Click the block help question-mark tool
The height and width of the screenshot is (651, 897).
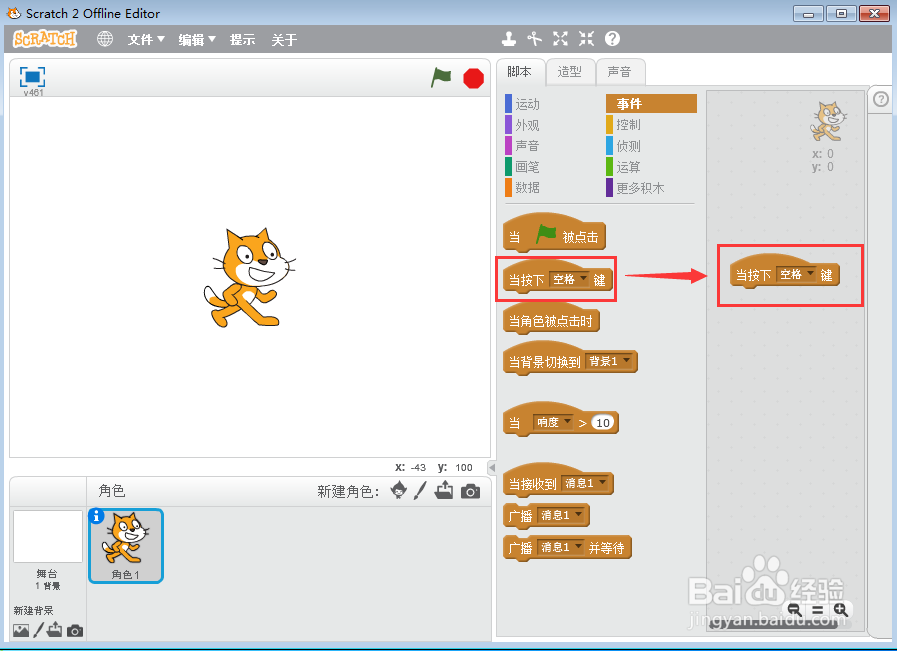[612, 39]
